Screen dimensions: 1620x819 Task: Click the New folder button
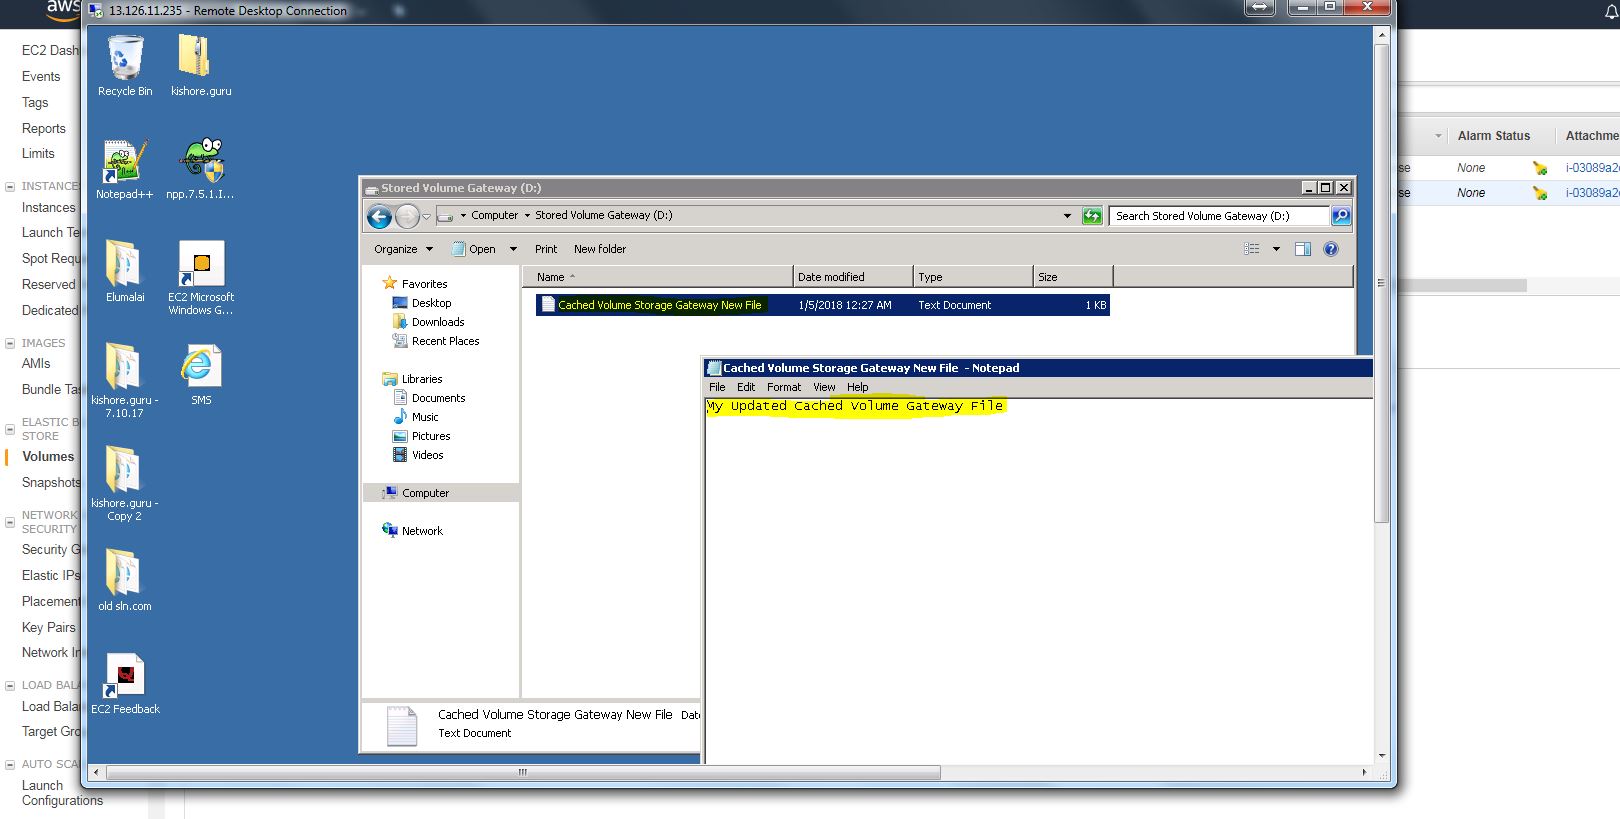tap(599, 249)
